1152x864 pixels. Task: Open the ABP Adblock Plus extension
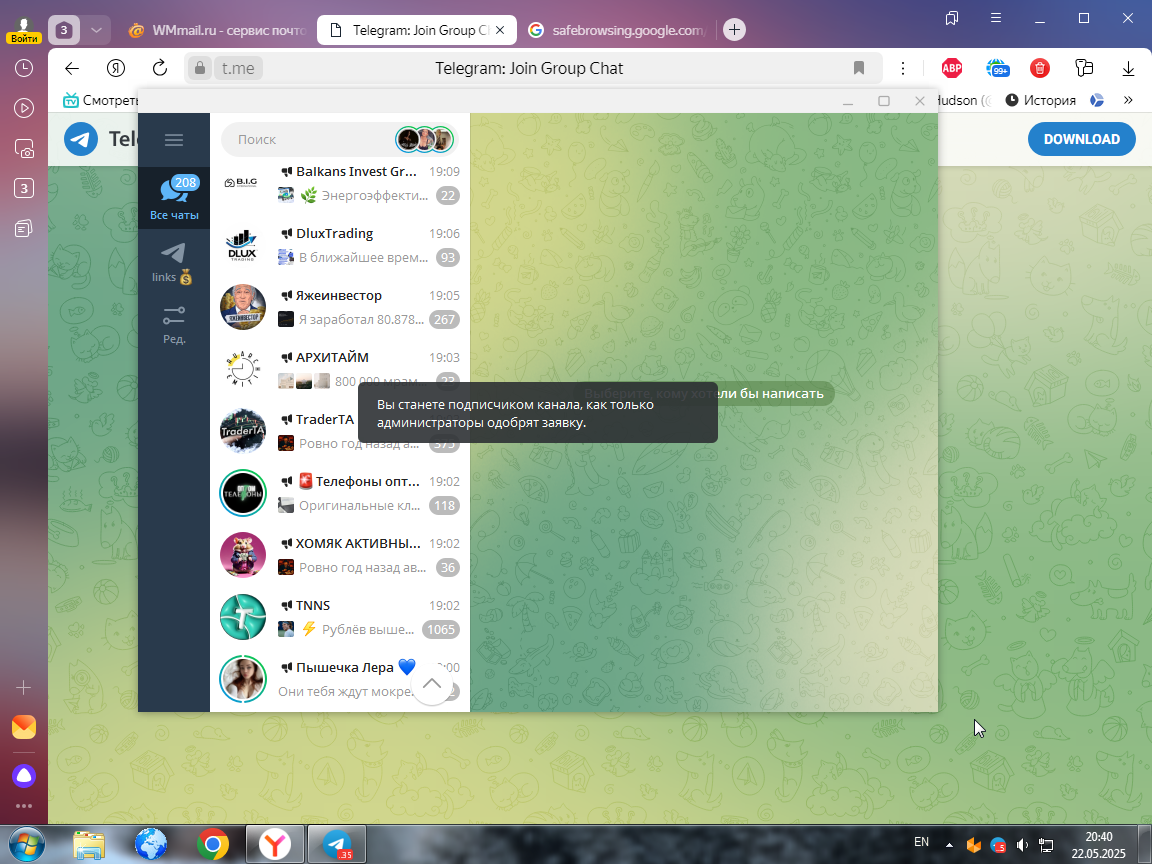(951, 68)
